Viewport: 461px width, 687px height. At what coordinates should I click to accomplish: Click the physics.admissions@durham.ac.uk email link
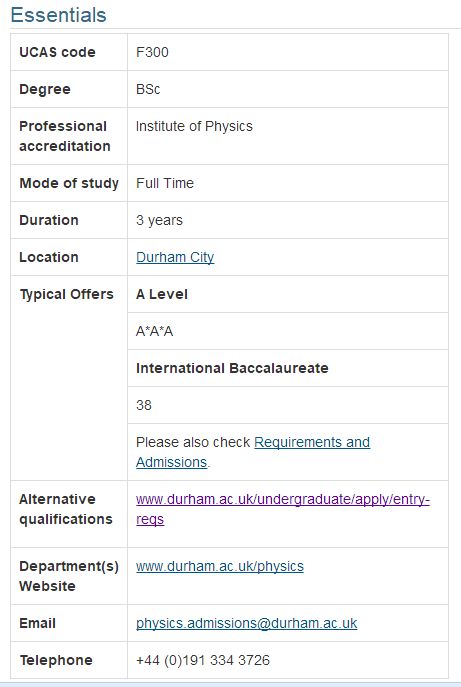click(x=246, y=623)
